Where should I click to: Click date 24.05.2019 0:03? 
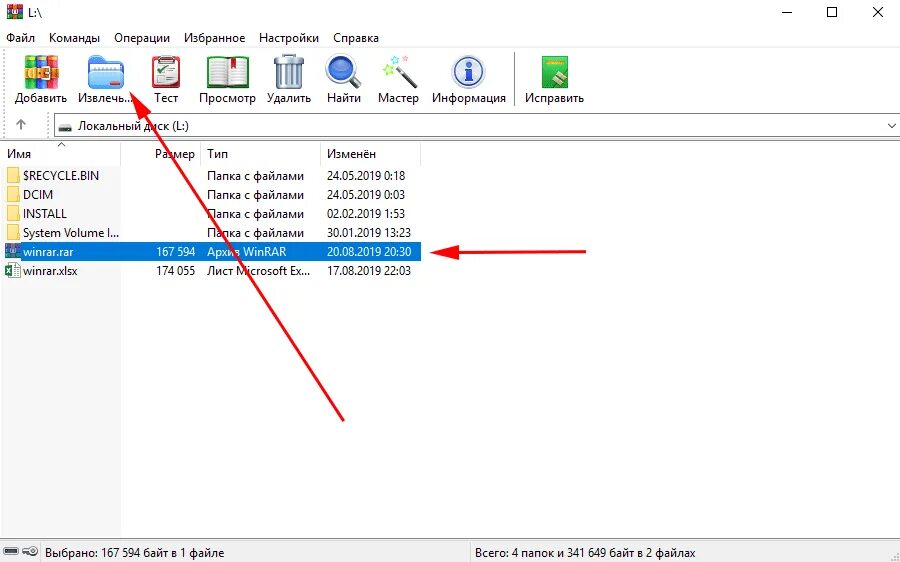tap(366, 195)
